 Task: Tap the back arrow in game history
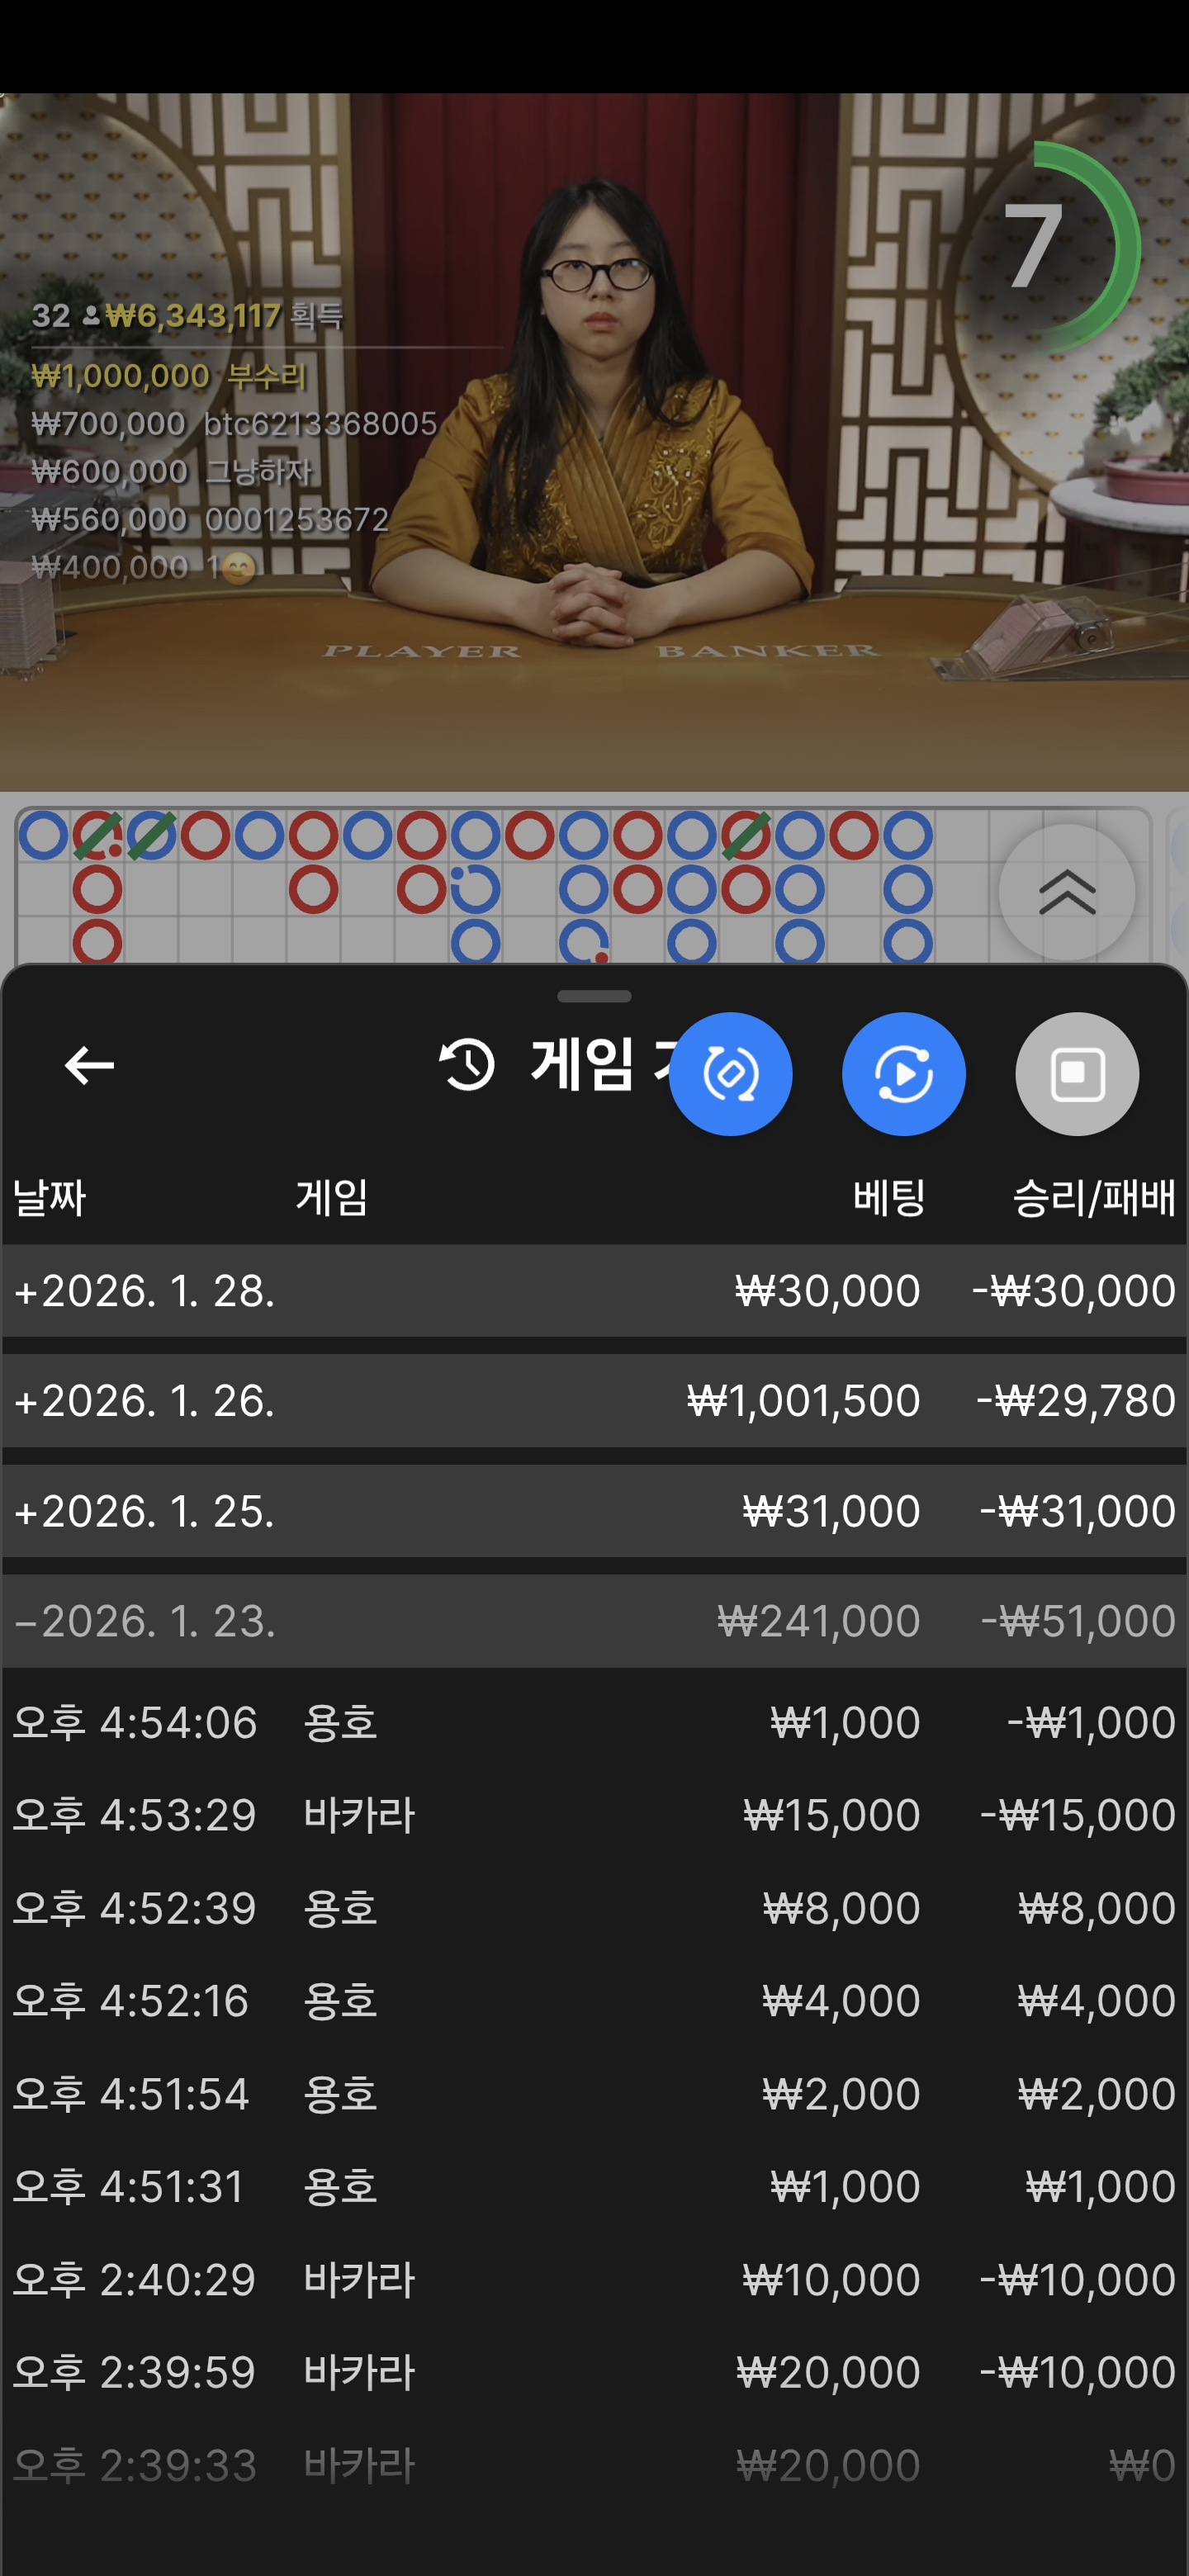[89, 1065]
